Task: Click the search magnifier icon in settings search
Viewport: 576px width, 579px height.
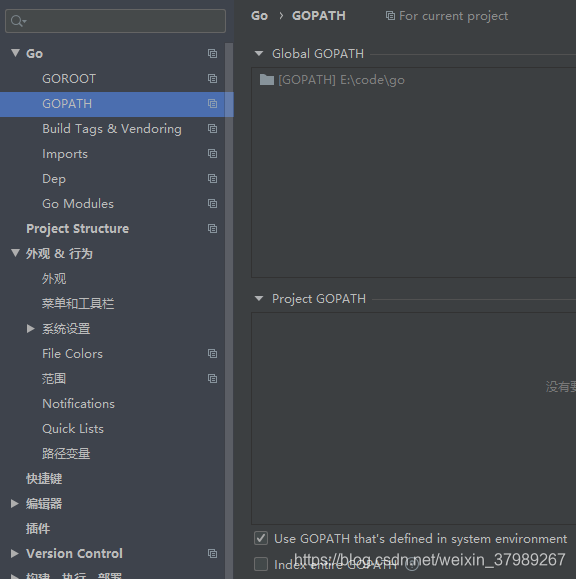Action: (18, 21)
